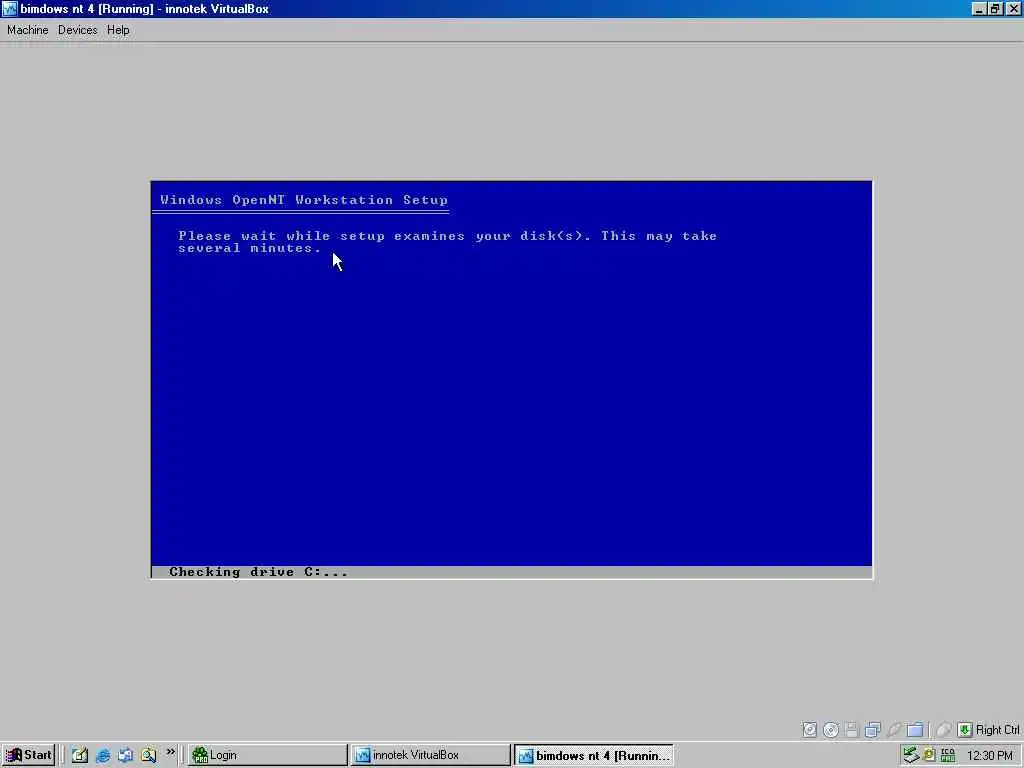Click the hard disk activity indicator icon
This screenshot has height=768, width=1024.
pyautogui.click(x=809, y=729)
